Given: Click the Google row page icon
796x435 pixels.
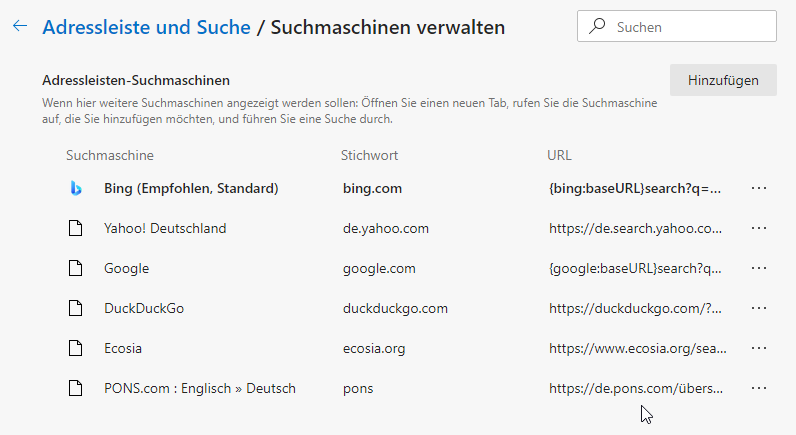Looking at the screenshot, I should click(76, 269).
